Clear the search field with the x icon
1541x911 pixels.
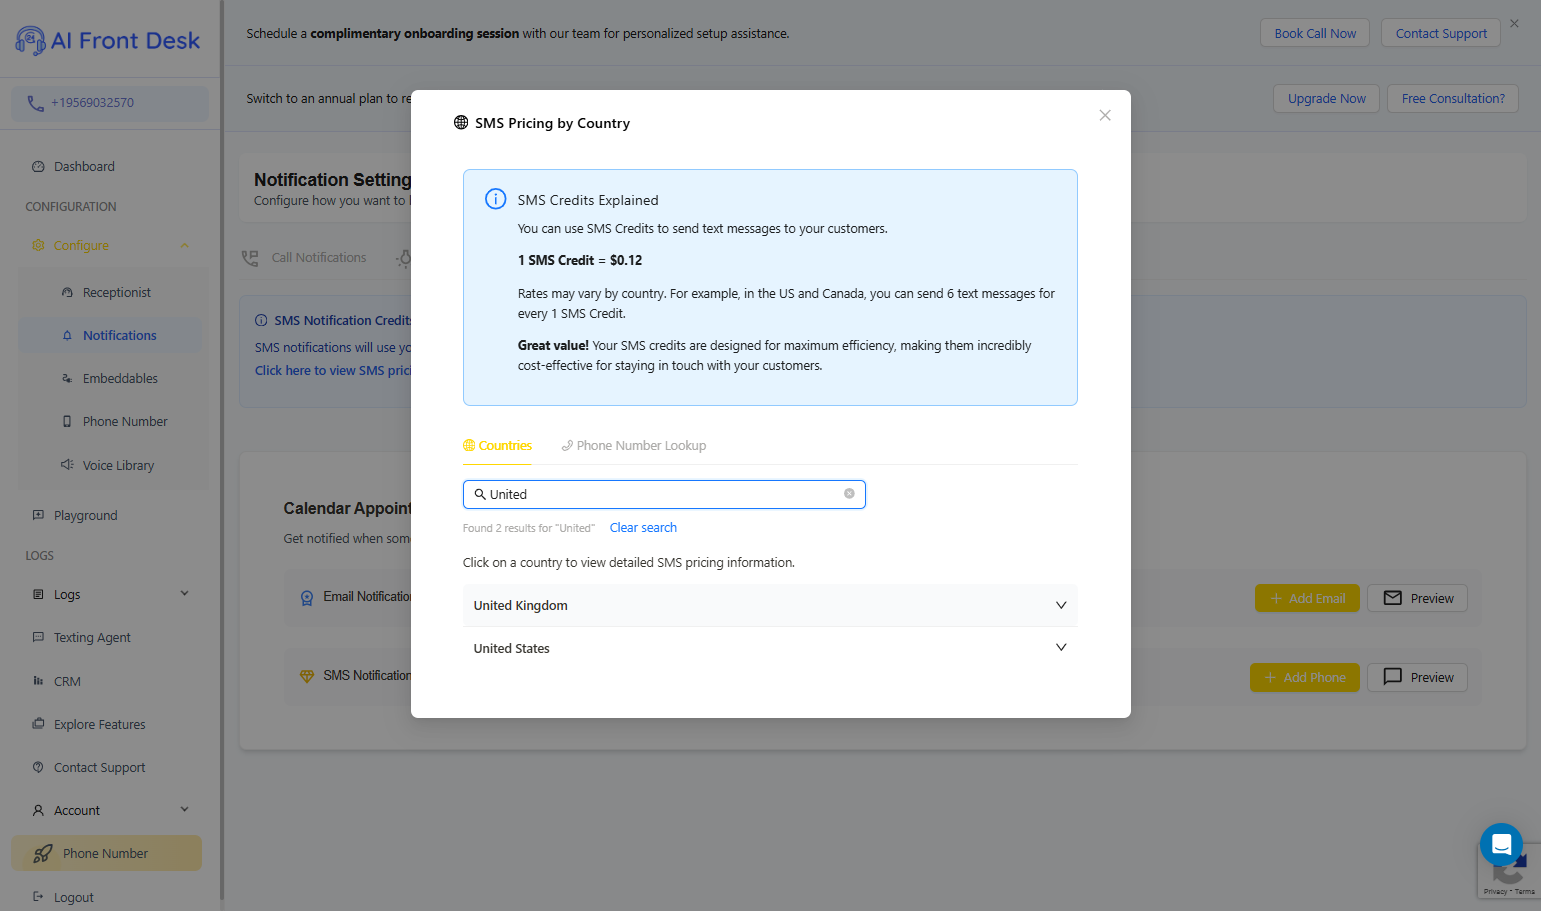point(849,494)
